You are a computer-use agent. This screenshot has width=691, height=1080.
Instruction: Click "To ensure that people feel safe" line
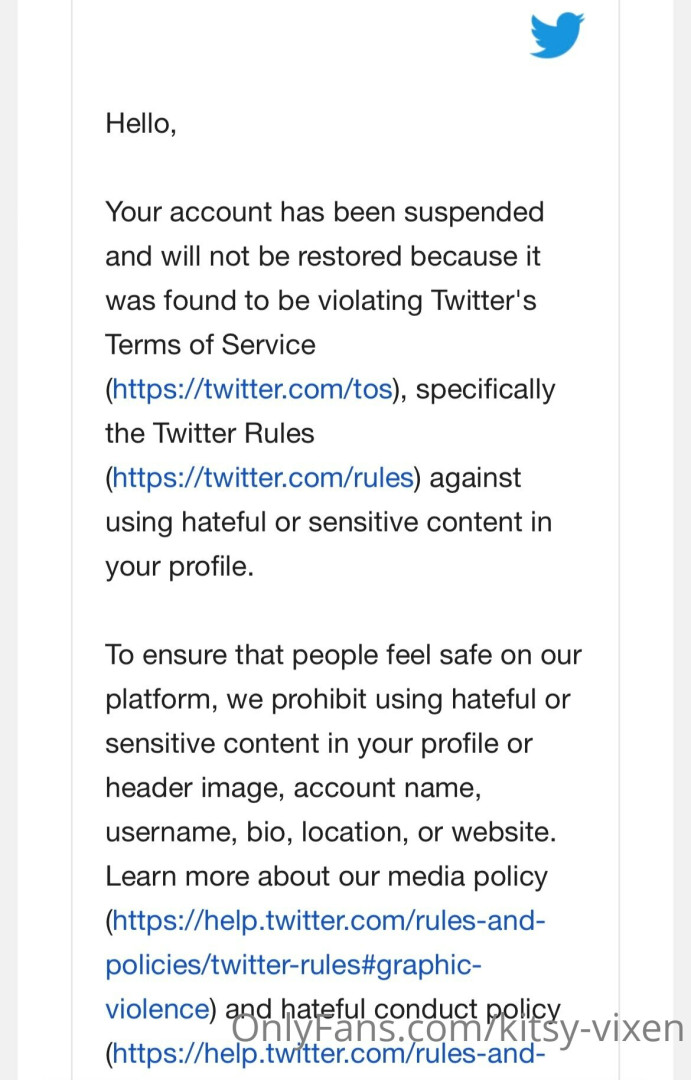tap(343, 655)
